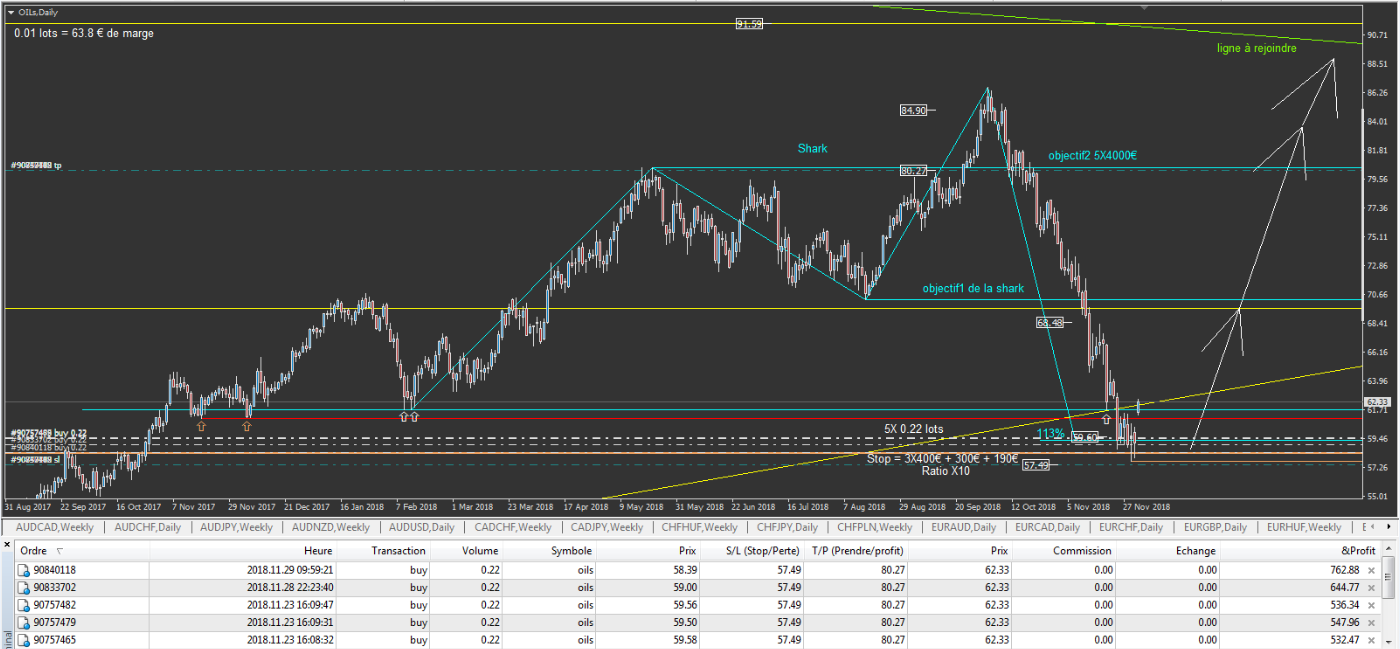Toggle sort arrow on the Ordre column
Image resolution: width=1400 pixels, height=649 pixels.
pyautogui.click(x=59, y=551)
